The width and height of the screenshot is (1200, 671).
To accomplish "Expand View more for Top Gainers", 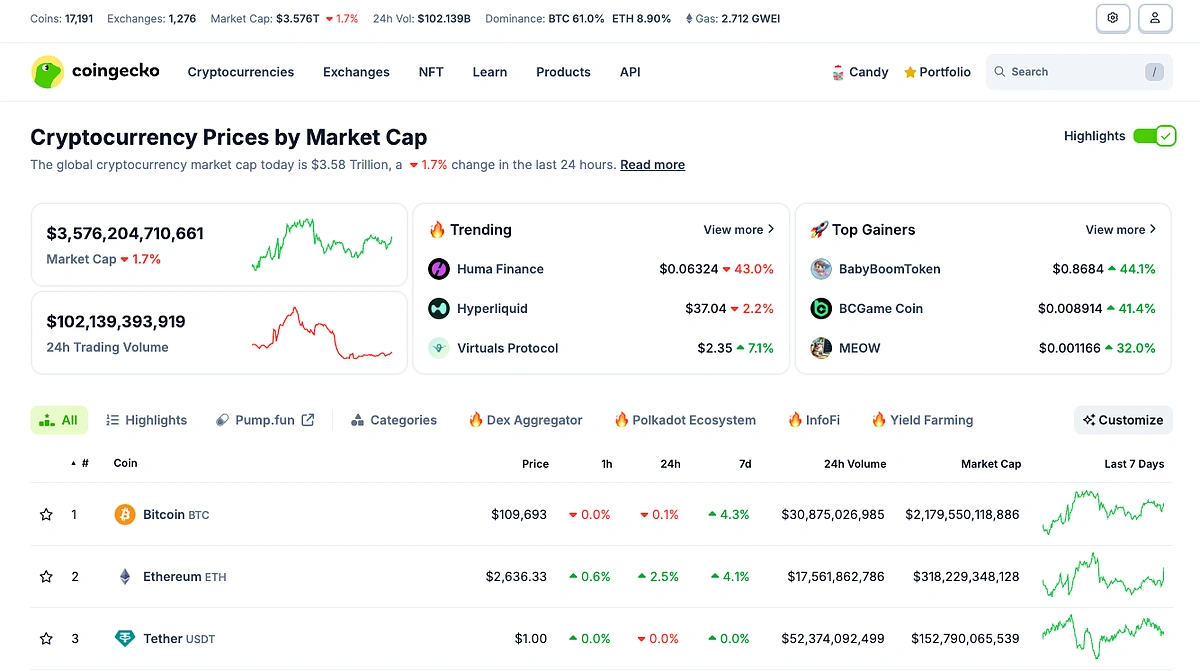I will [1120, 229].
